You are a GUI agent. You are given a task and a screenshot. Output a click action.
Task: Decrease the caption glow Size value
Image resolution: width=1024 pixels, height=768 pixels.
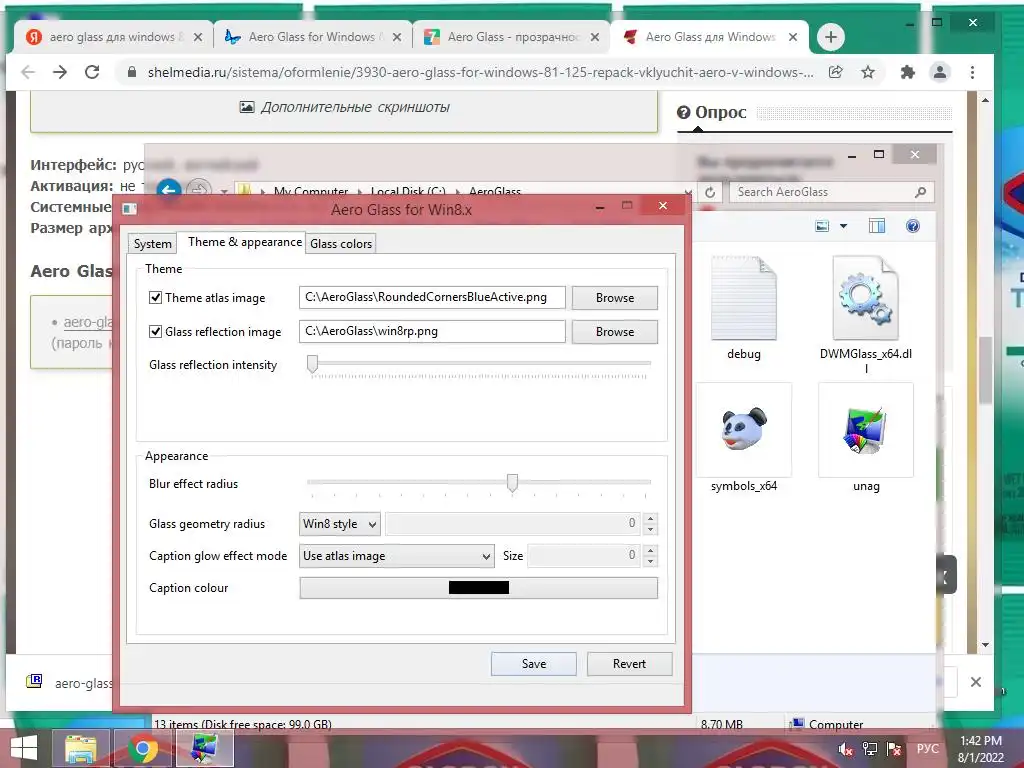(x=650, y=561)
